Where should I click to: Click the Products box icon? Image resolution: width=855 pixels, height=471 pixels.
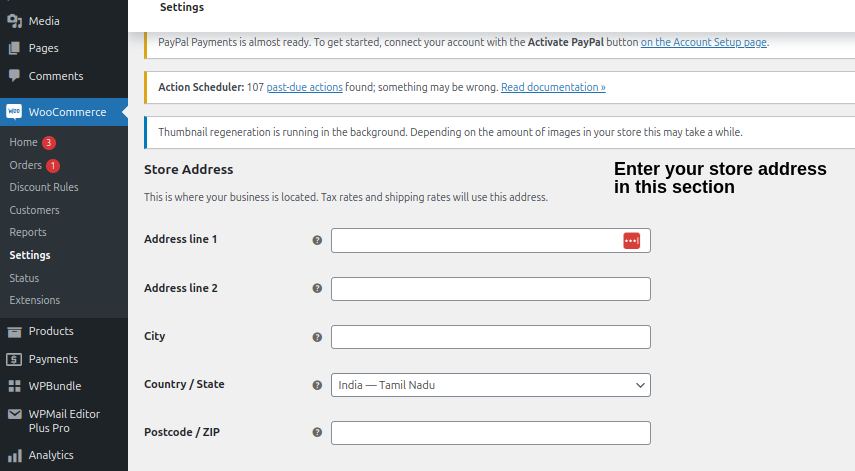(x=14, y=331)
